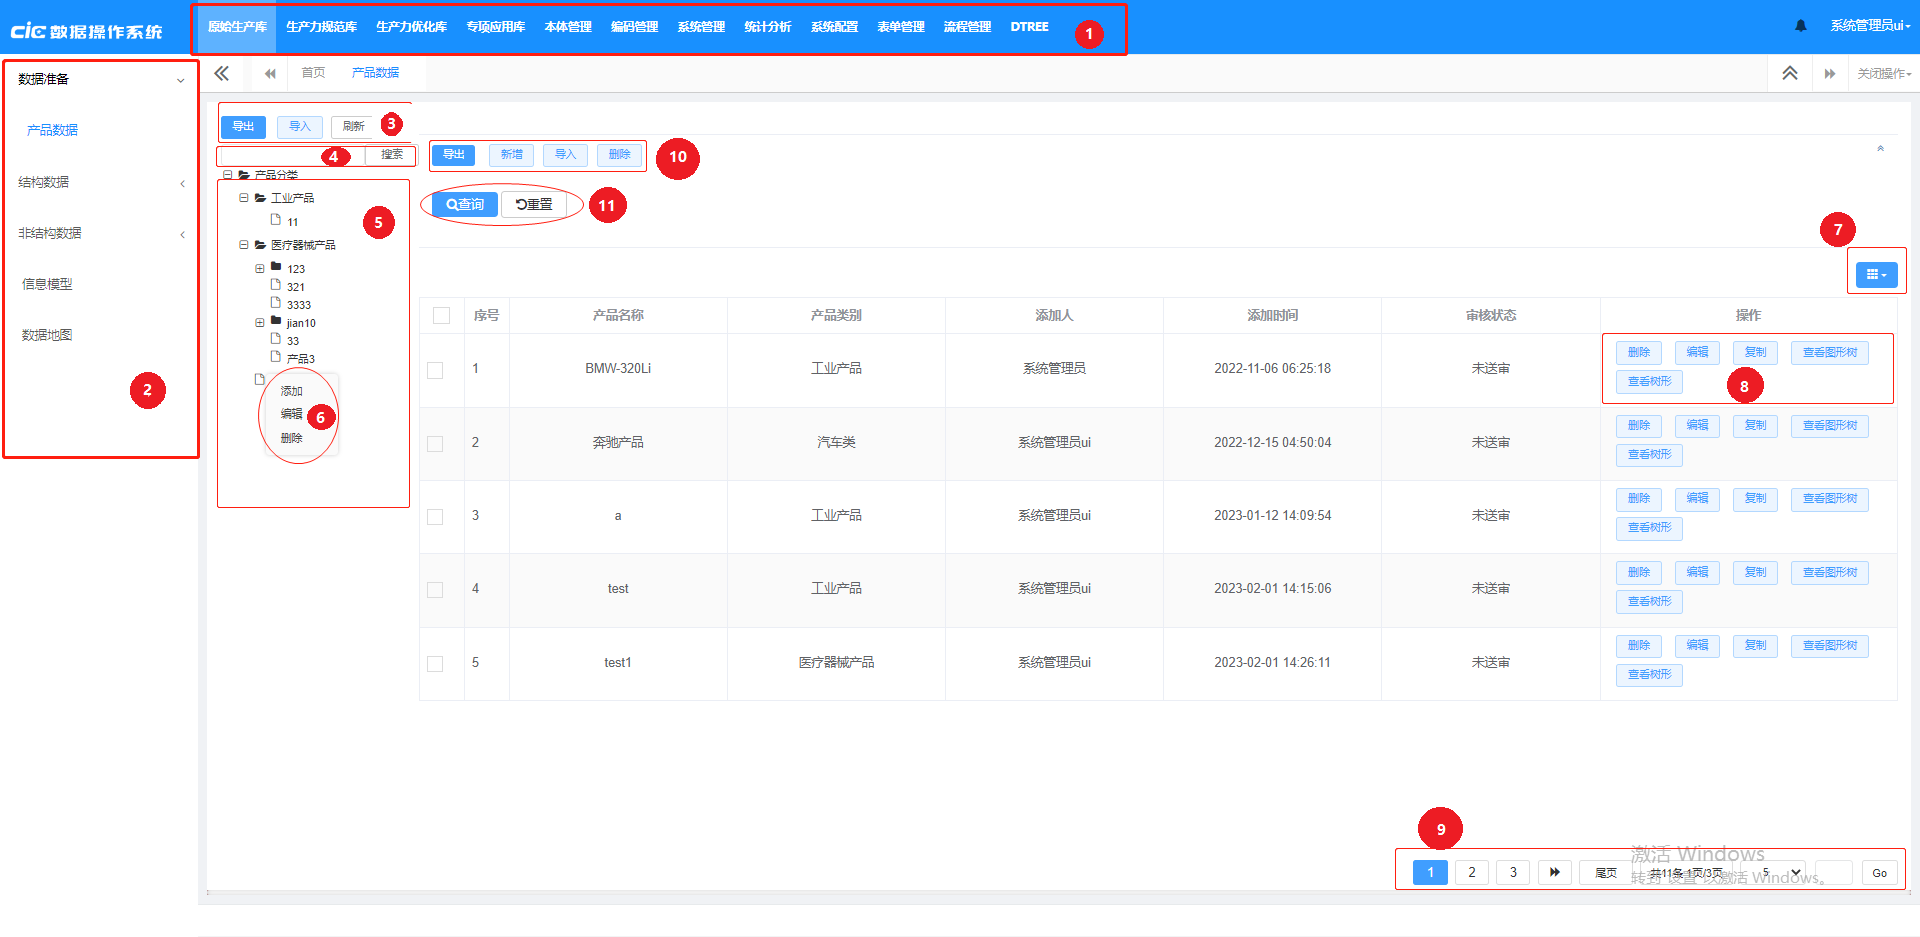Open the column display grid dropdown
The width and height of the screenshot is (1920, 937).
click(1876, 274)
